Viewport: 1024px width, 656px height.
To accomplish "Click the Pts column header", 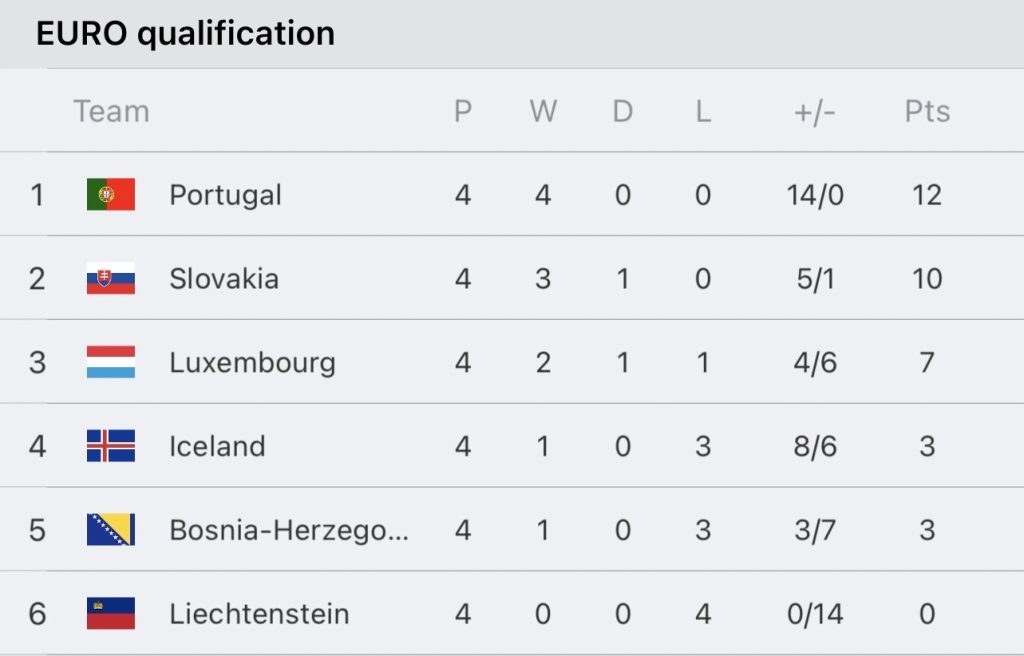I will (927, 111).
